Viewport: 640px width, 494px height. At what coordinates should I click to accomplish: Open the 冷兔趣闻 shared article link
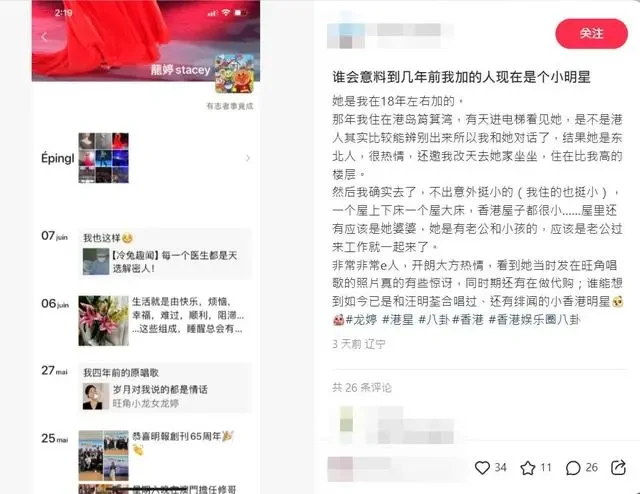(165, 261)
